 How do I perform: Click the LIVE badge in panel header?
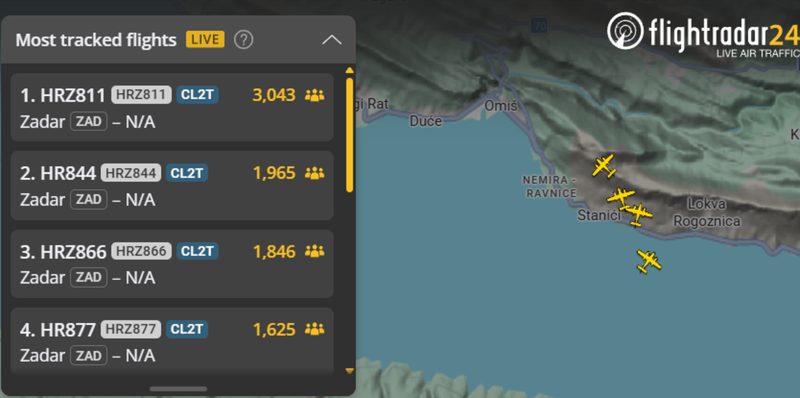205,39
